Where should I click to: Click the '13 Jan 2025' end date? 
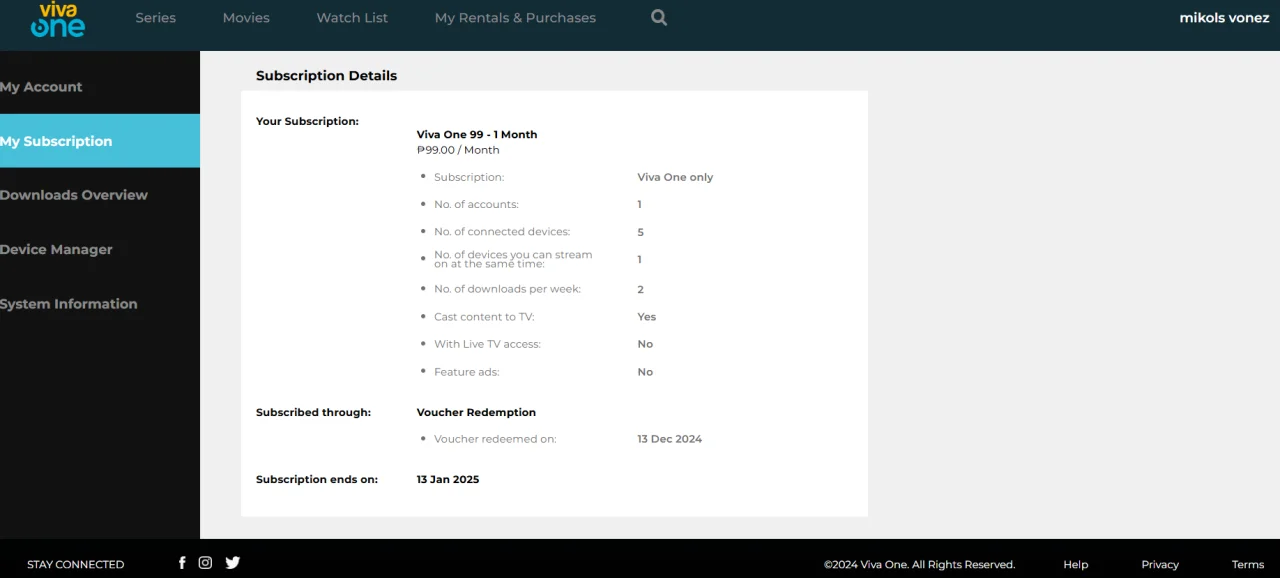click(x=448, y=480)
